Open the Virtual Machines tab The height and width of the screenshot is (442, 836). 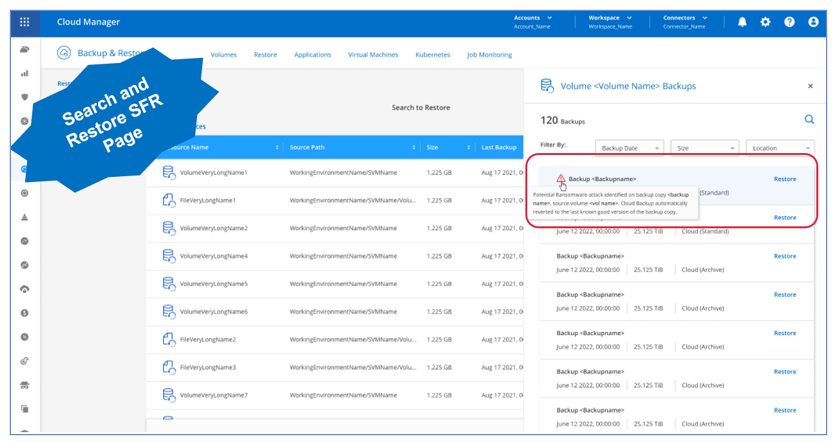pos(372,55)
